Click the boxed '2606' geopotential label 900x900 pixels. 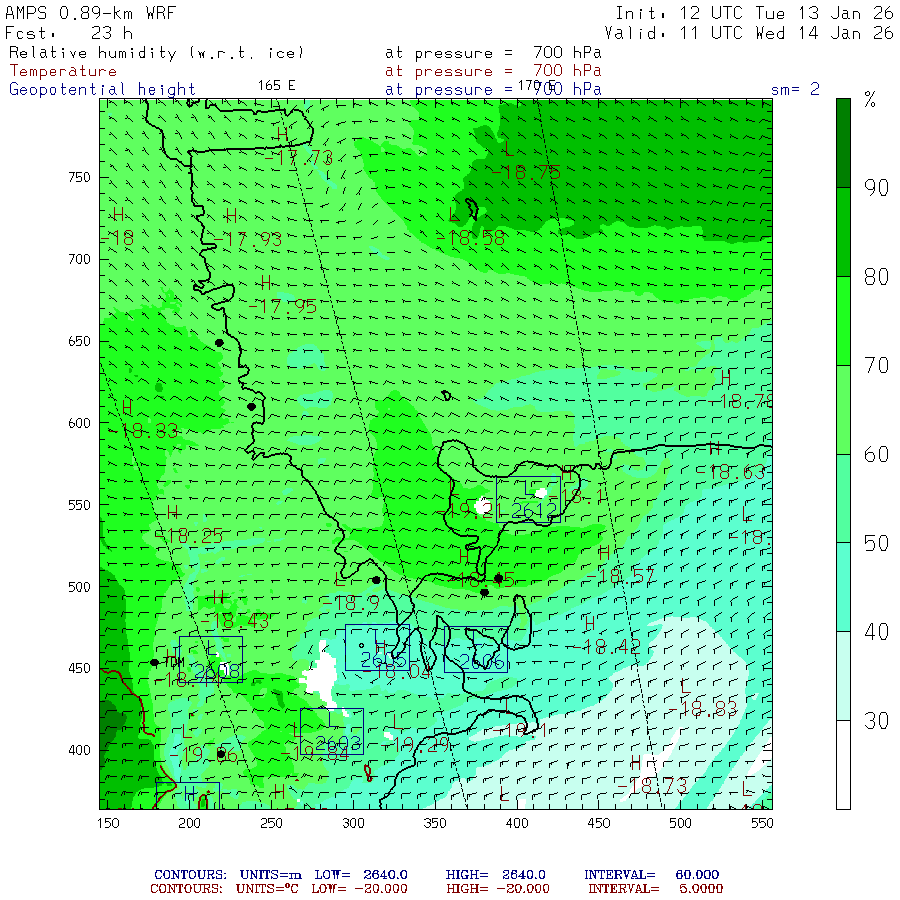482,662
